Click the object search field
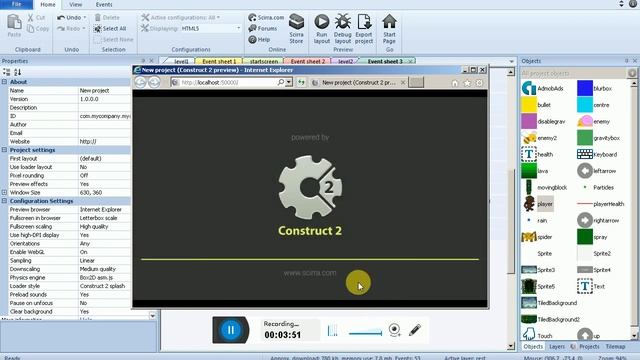The width and height of the screenshot is (640, 360). (574, 73)
